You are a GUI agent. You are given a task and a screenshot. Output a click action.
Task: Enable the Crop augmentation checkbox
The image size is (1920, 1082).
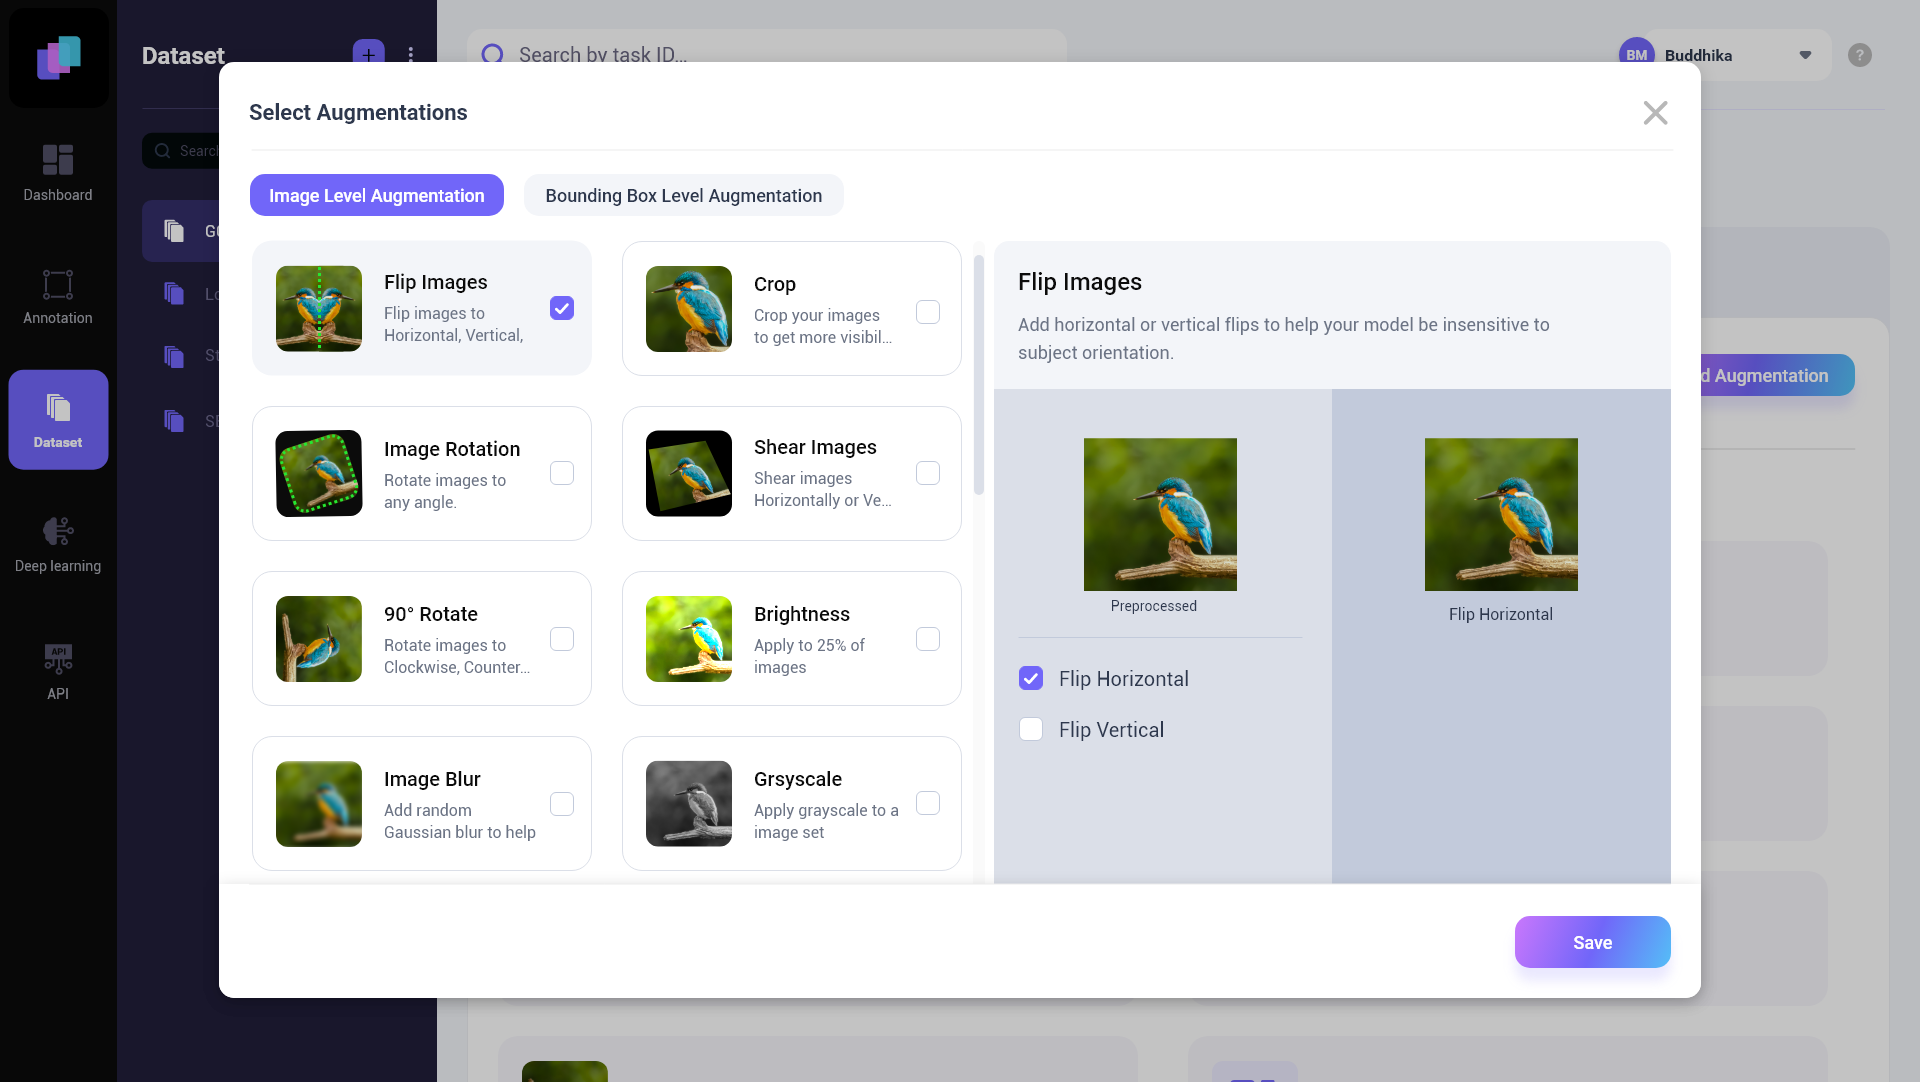tap(928, 311)
